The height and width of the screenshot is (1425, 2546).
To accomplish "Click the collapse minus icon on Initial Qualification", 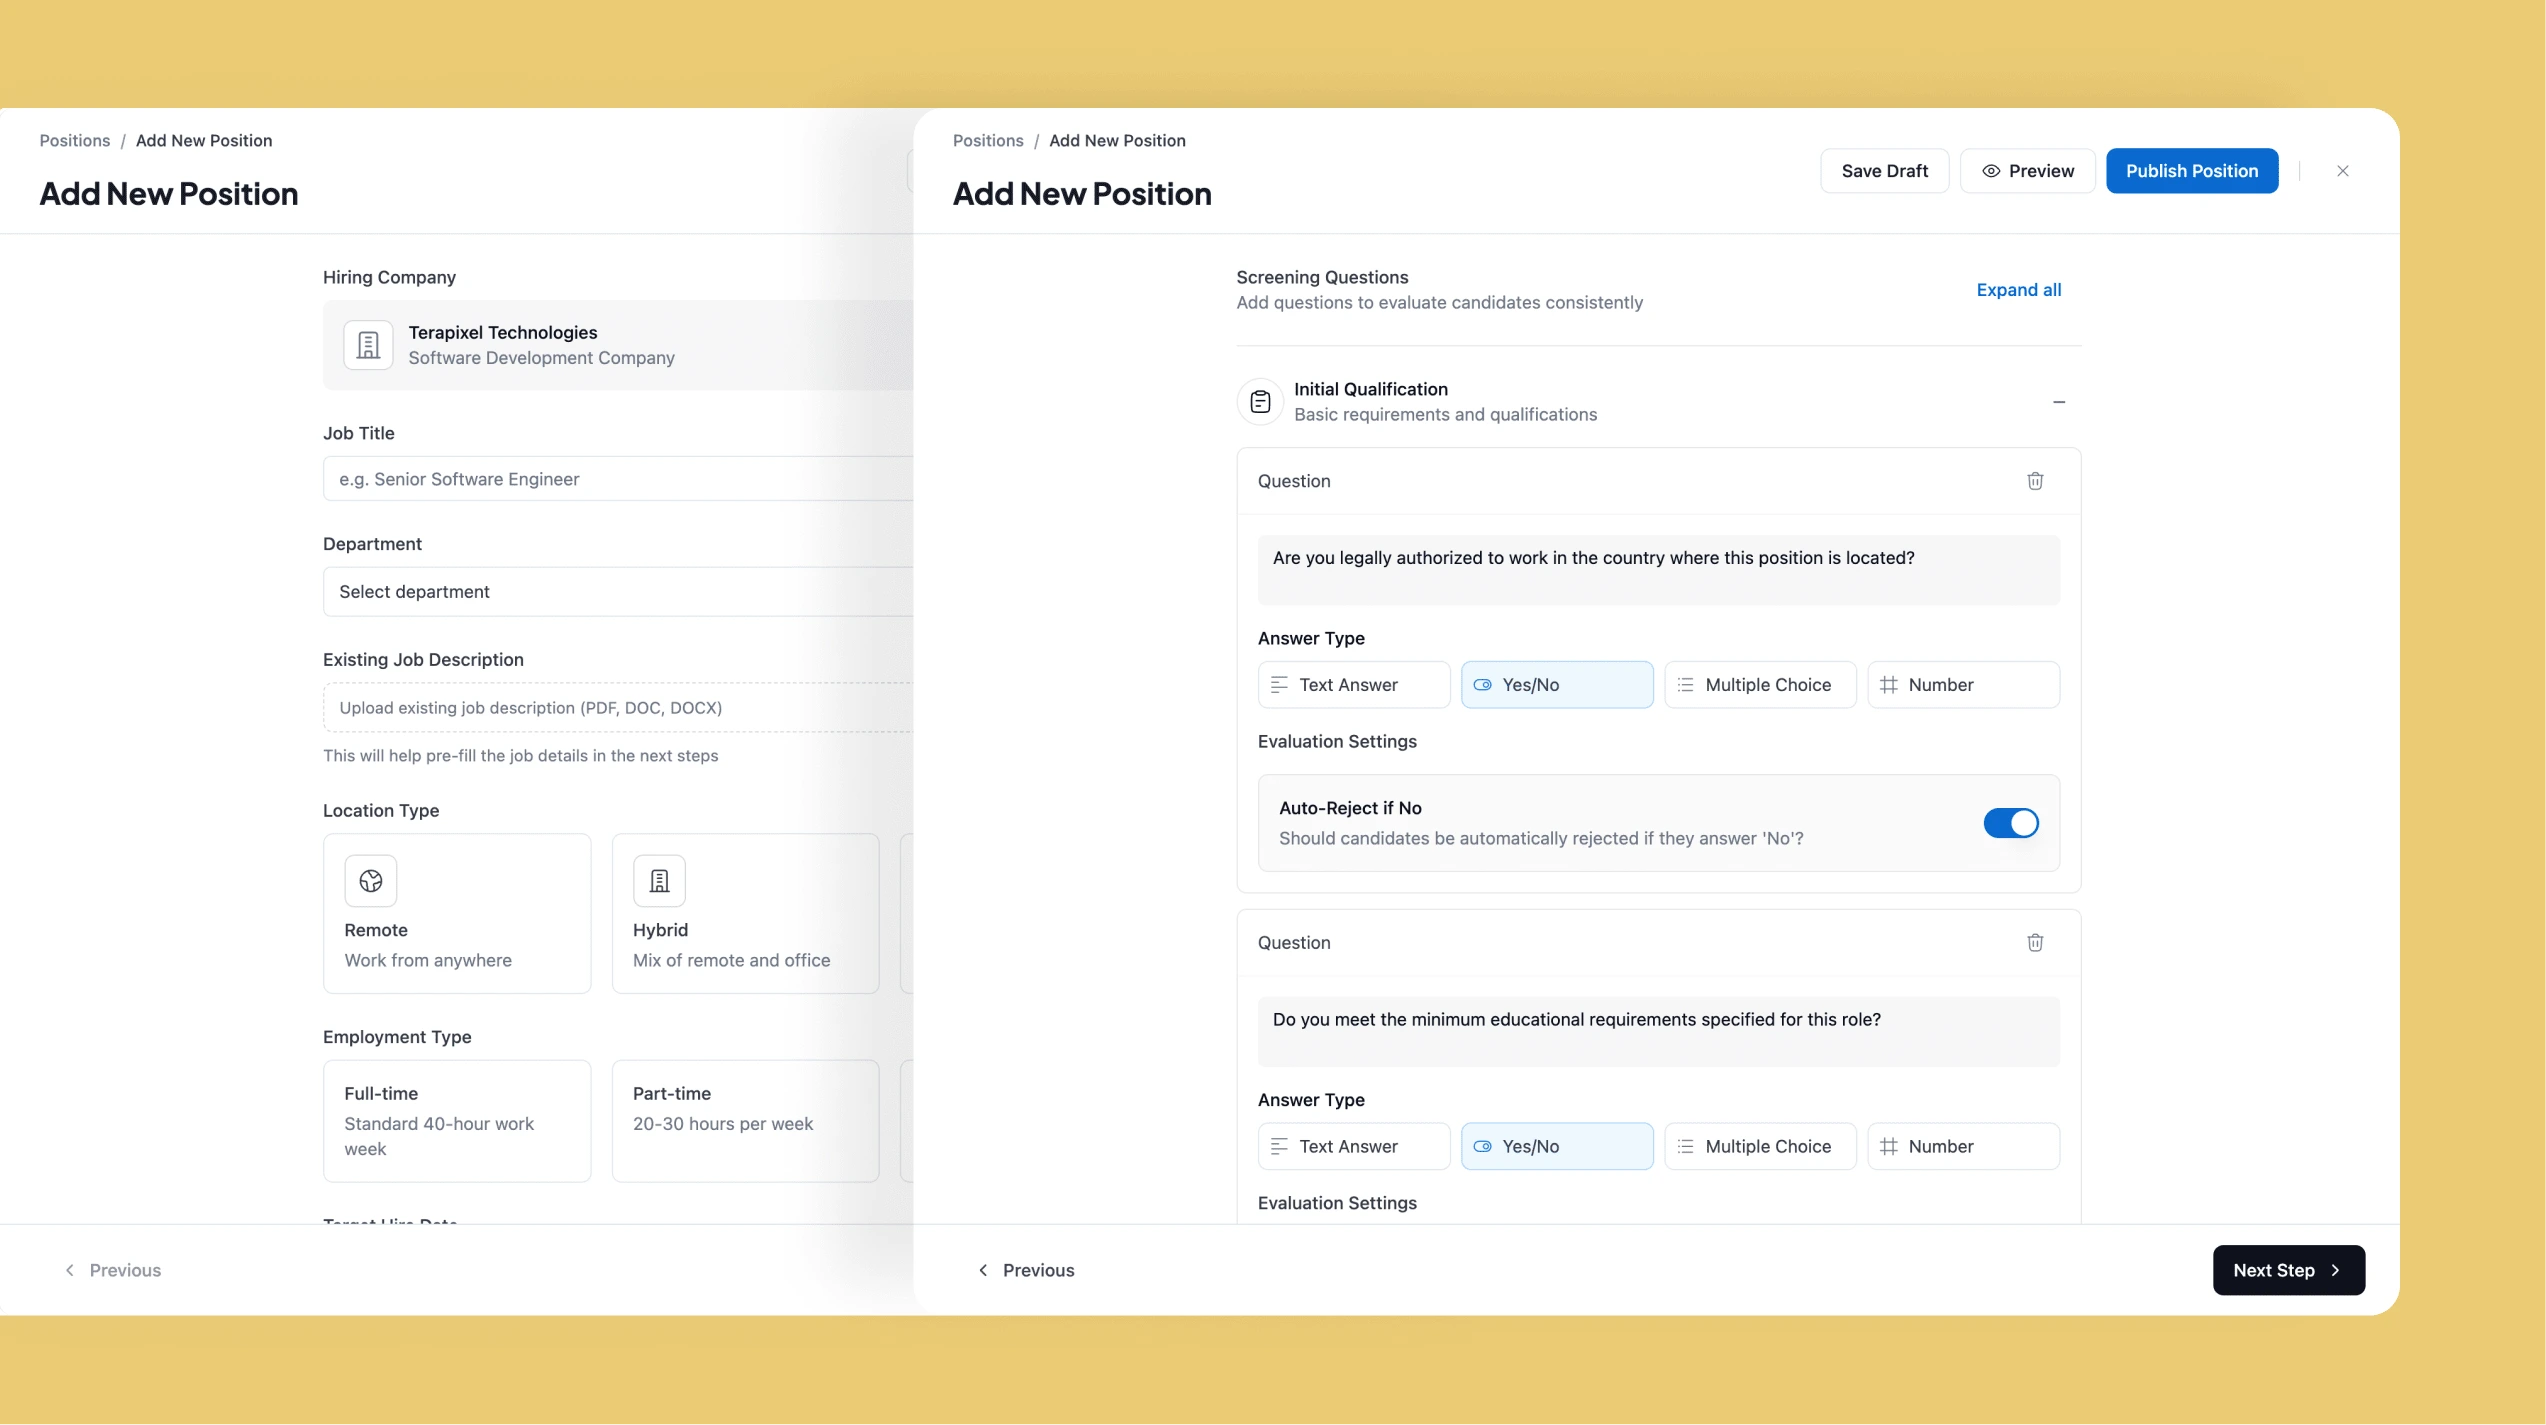I will click(2058, 400).
